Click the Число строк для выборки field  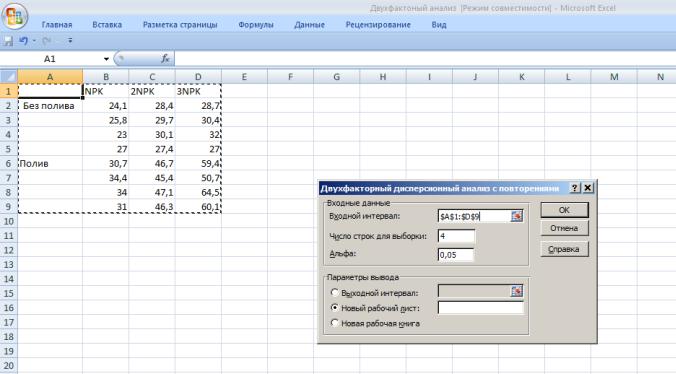(456, 236)
